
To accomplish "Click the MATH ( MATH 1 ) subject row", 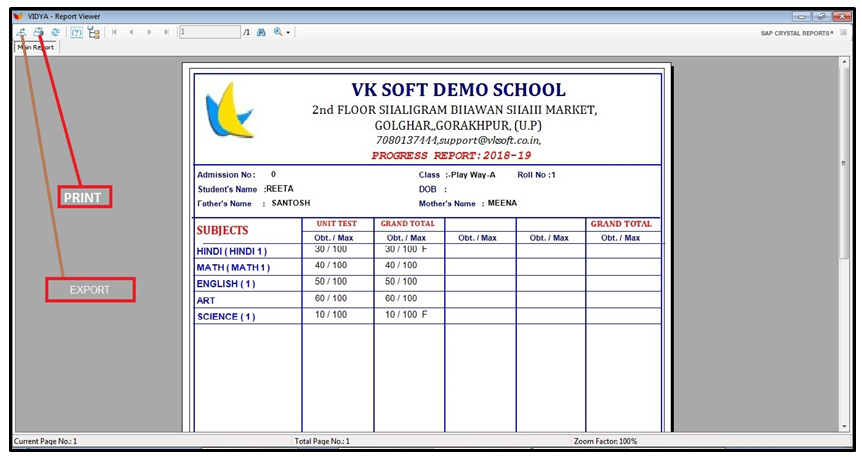I will (x=234, y=268).
